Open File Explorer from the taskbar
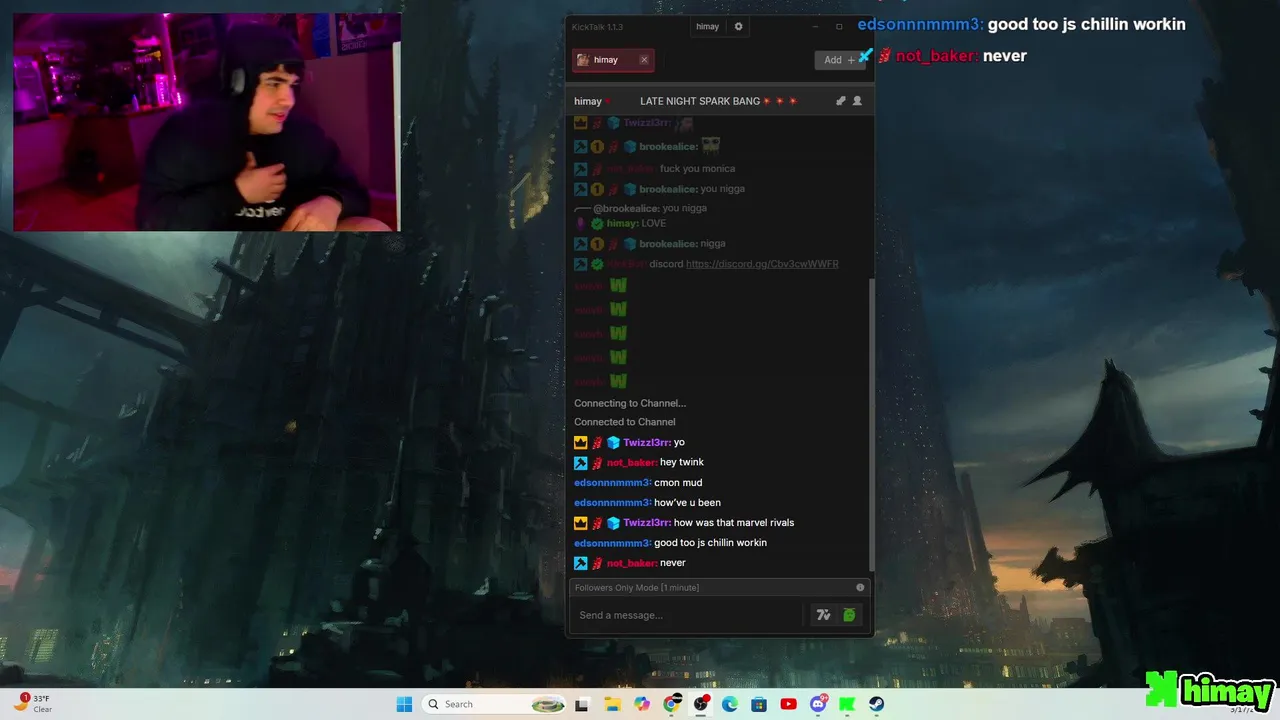This screenshot has height=720, width=1280. coord(612,704)
